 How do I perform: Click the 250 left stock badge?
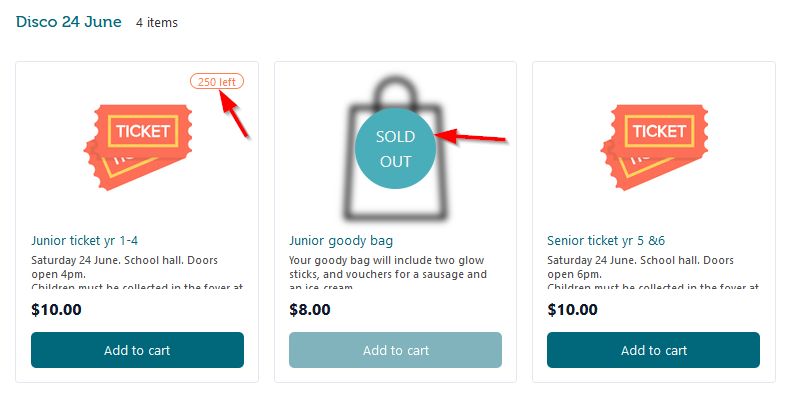pyautogui.click(x=217, y=81)
